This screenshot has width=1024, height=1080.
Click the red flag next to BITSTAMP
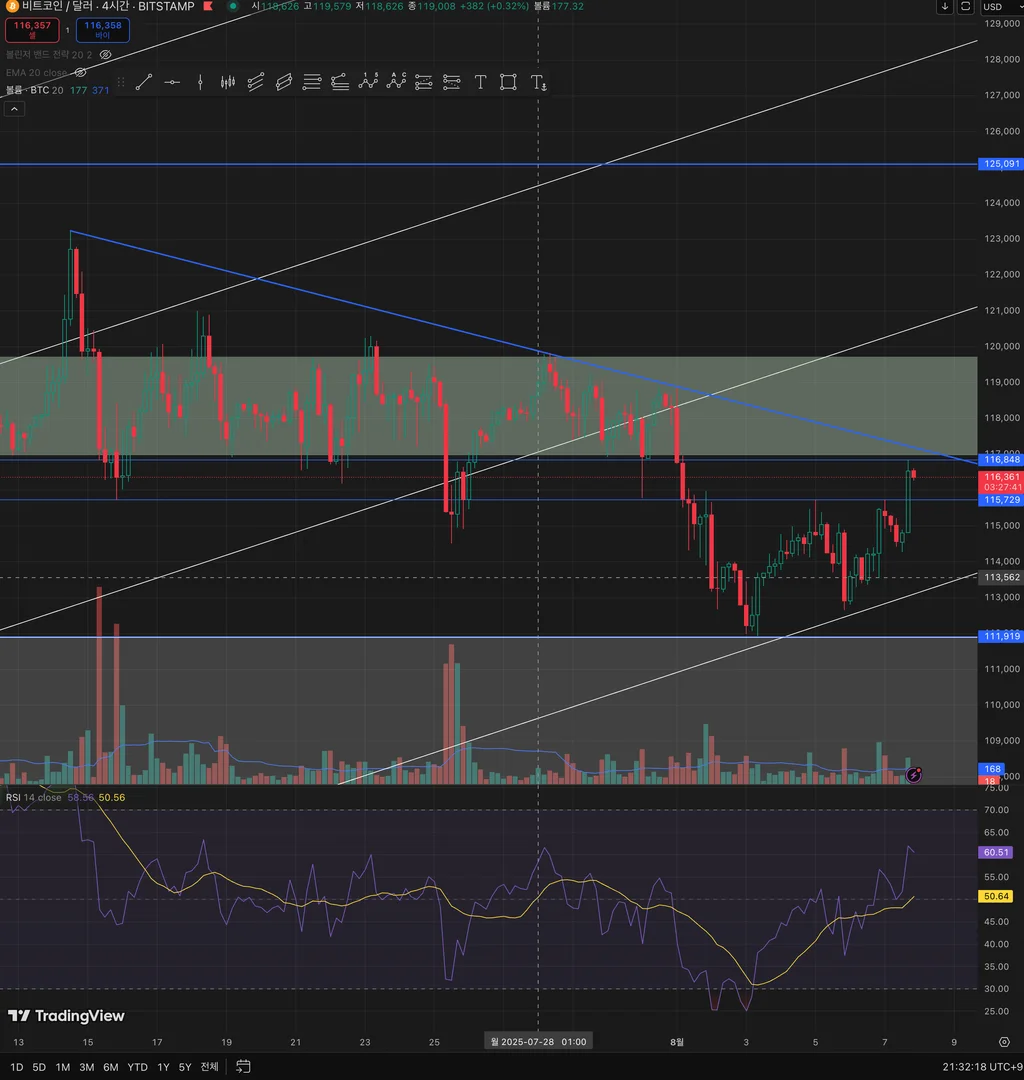tap(207, 6)
